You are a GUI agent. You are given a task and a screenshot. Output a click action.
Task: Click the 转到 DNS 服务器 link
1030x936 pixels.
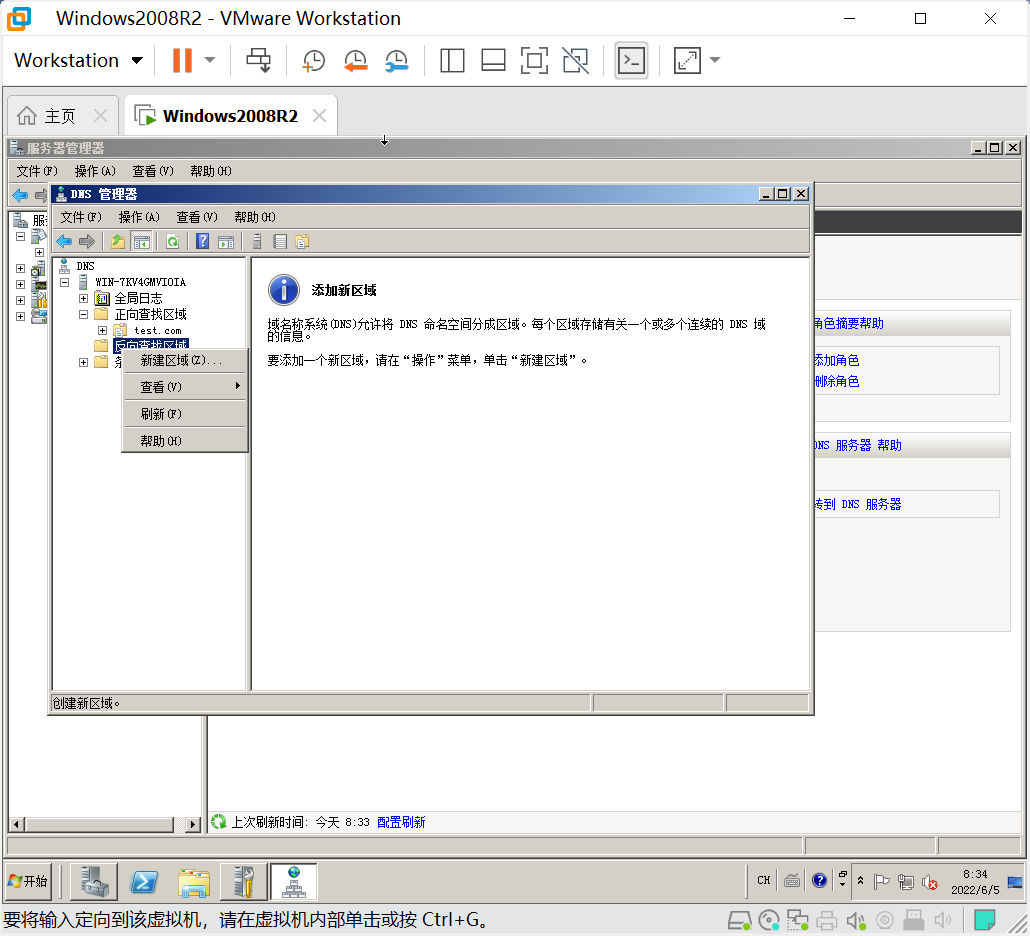(858, 504)
